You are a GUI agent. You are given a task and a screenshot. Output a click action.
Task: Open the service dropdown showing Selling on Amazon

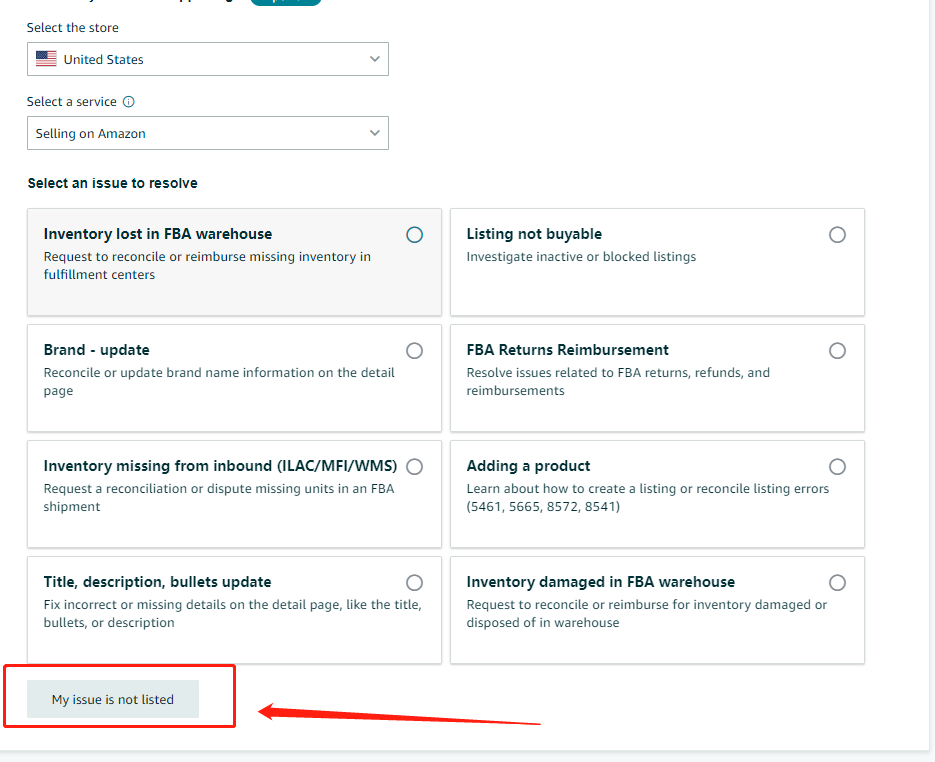(x=208, y=133)
